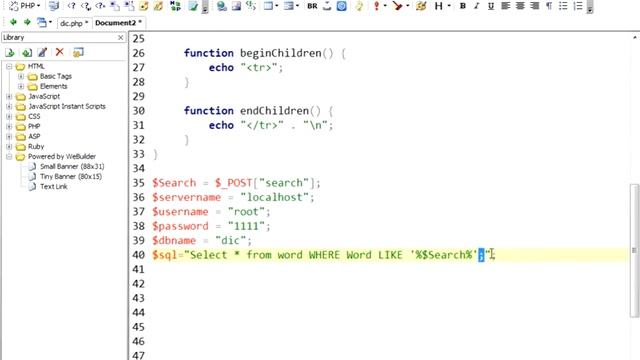Collapse the Powered by WeBuilder folder
Image resolution: width=640 pixels, height=360 pixels.
pyautogui.click(x=9, y=156)
